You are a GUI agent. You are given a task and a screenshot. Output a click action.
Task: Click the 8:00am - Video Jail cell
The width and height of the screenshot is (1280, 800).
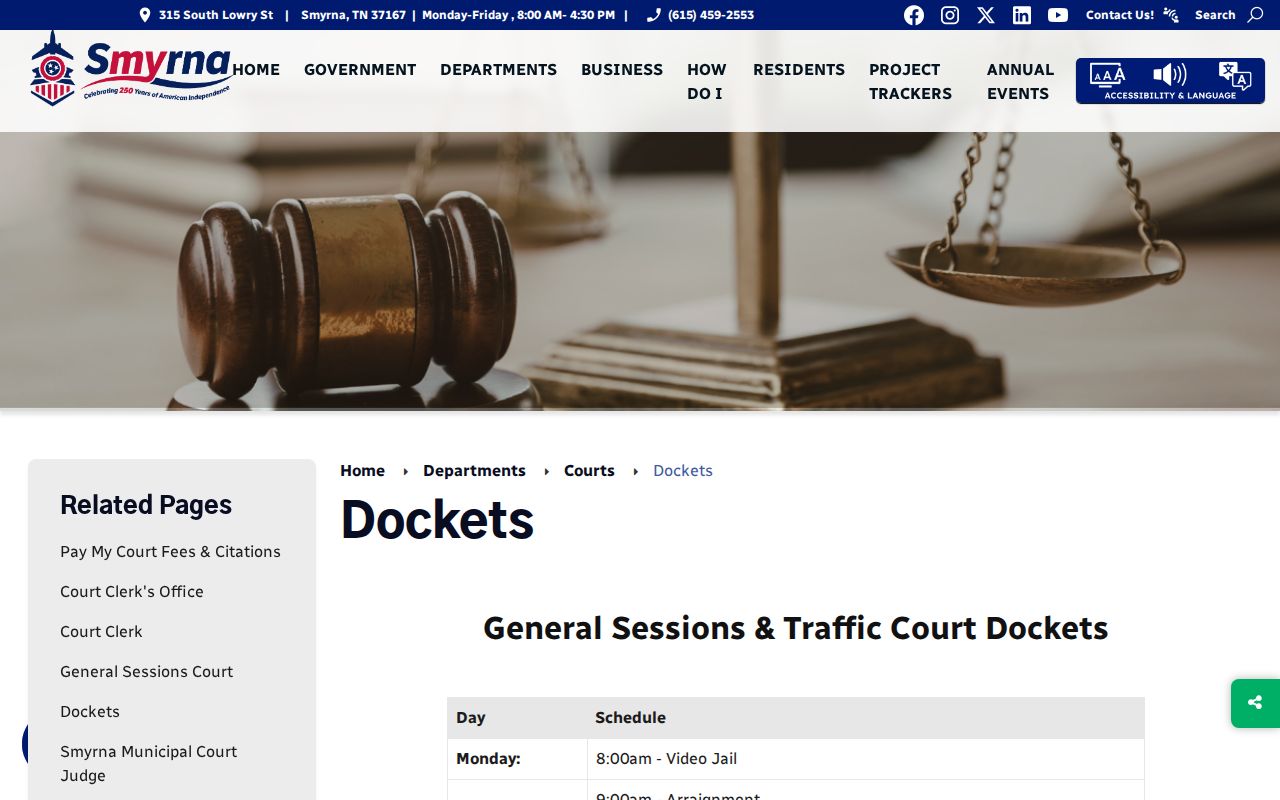(866, 759)
